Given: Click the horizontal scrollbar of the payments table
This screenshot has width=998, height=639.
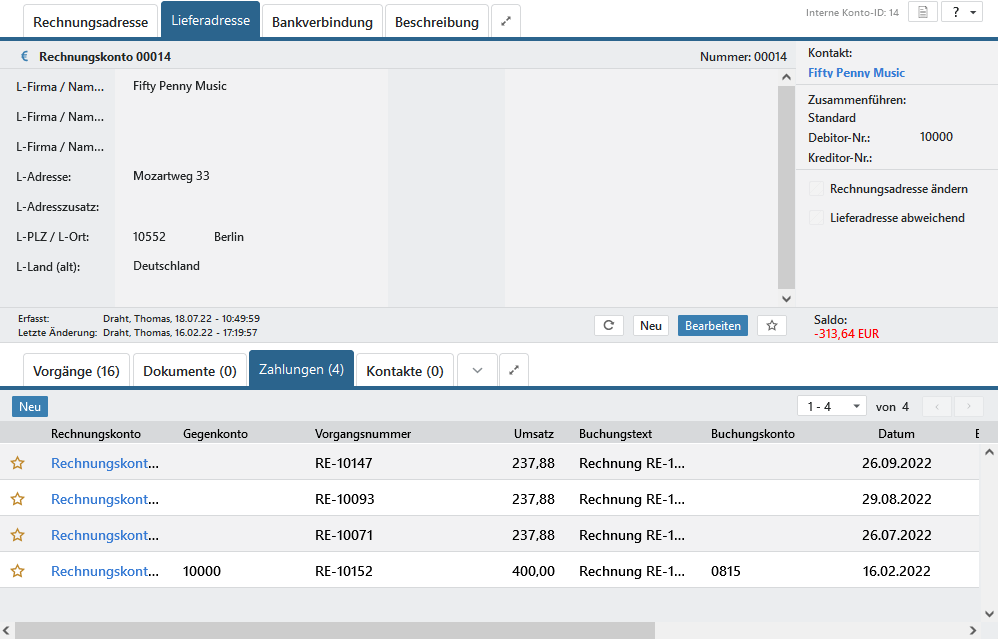Looking at the screenshot, I should click(335, 630).
